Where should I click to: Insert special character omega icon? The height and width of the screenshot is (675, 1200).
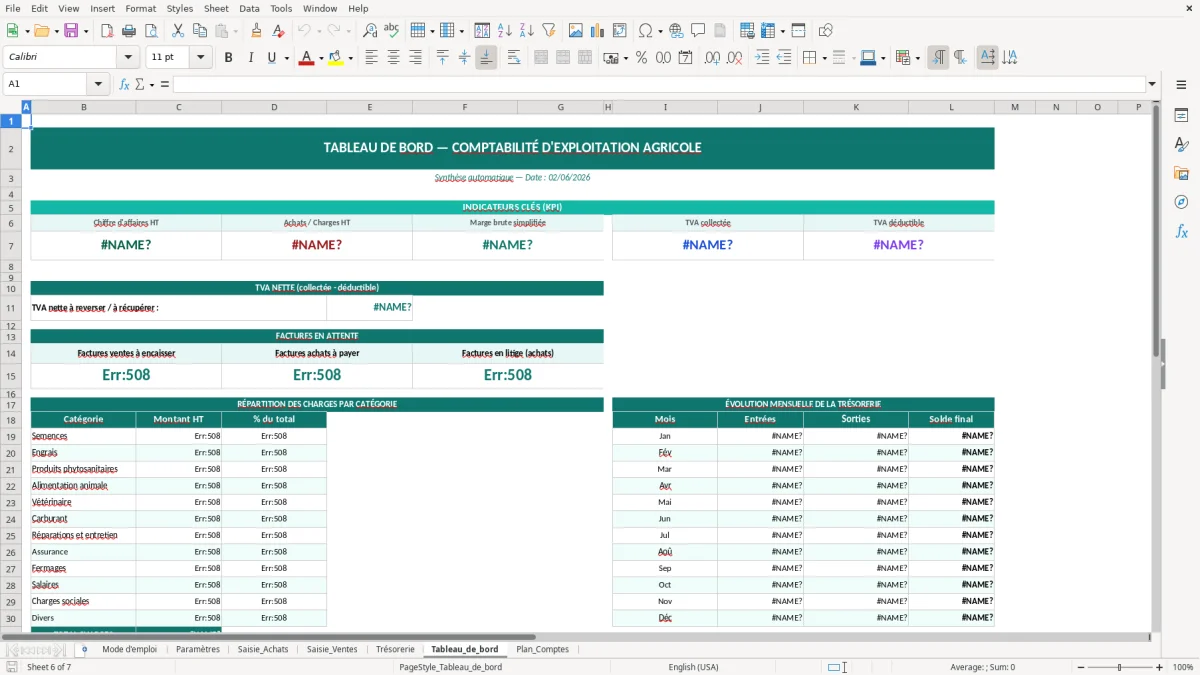(x=645, y=31)
